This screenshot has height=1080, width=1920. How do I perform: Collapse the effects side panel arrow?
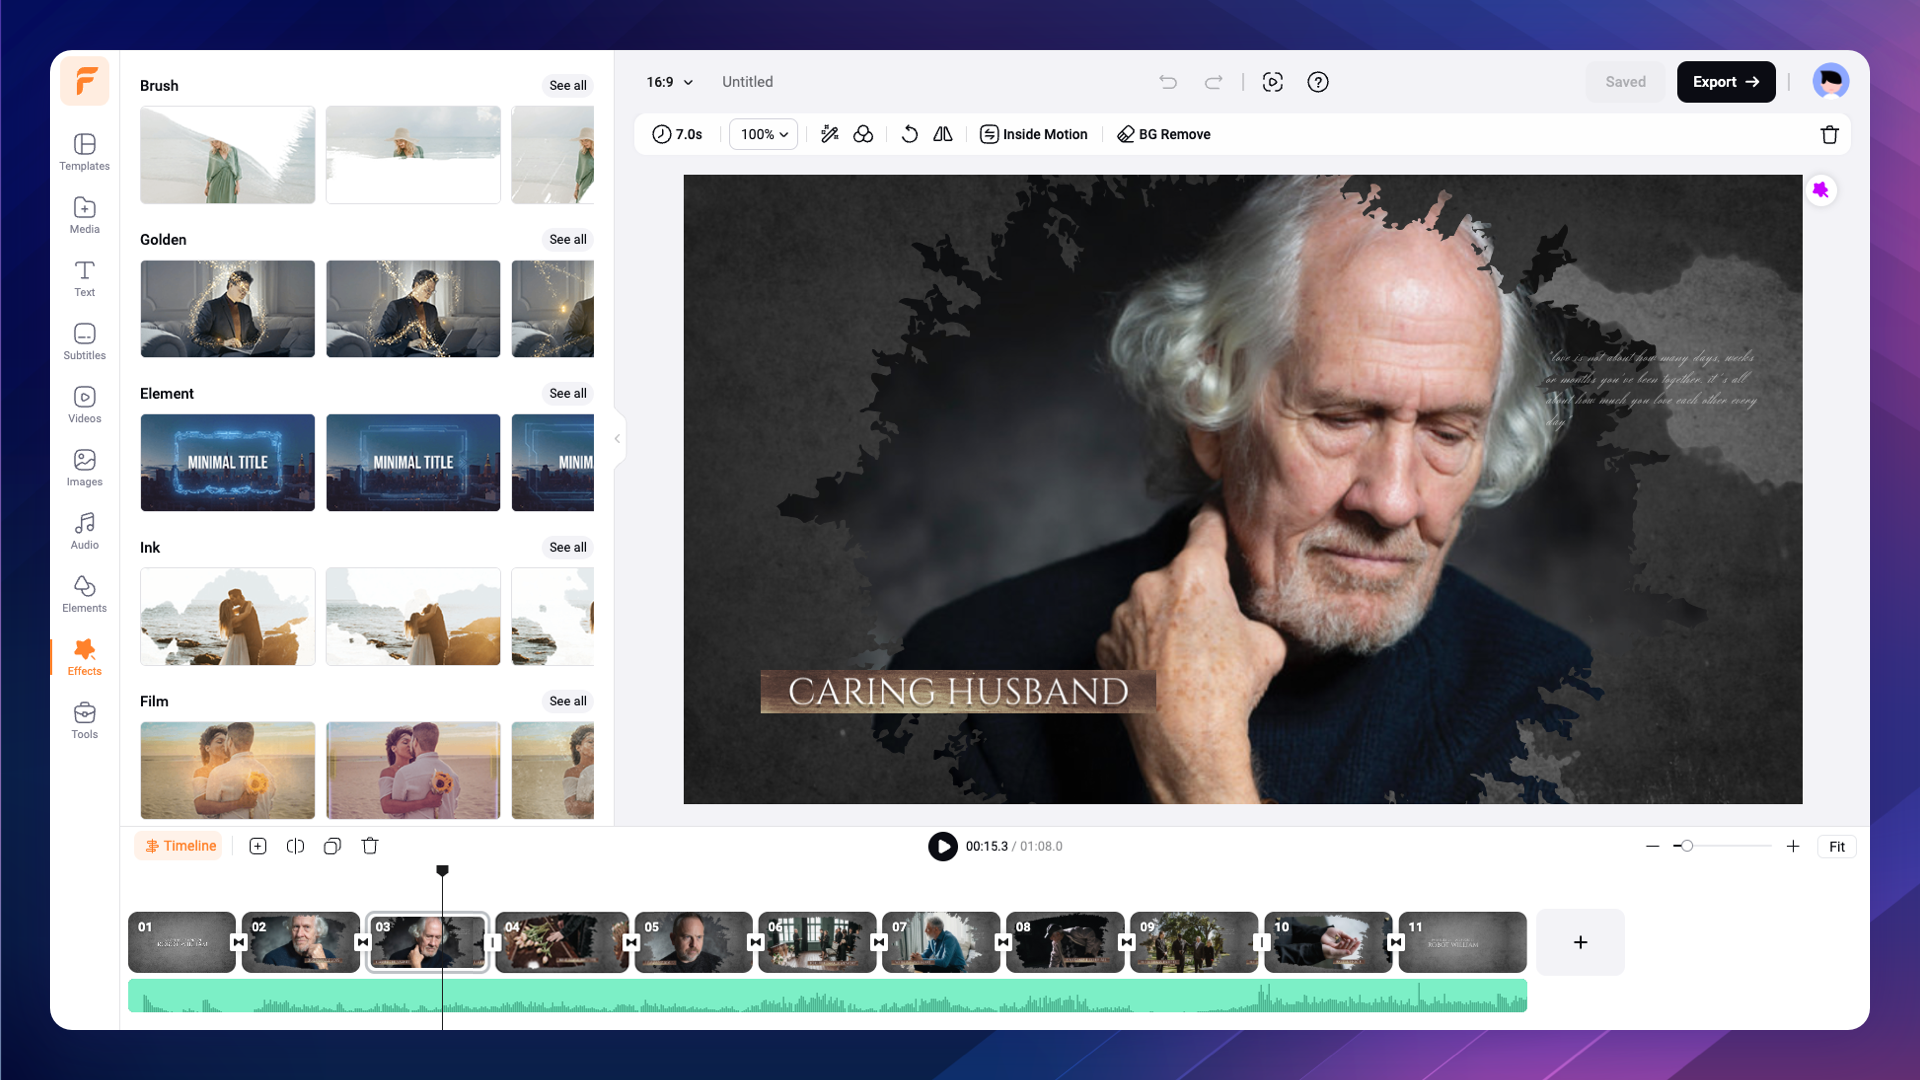[618, 438]
